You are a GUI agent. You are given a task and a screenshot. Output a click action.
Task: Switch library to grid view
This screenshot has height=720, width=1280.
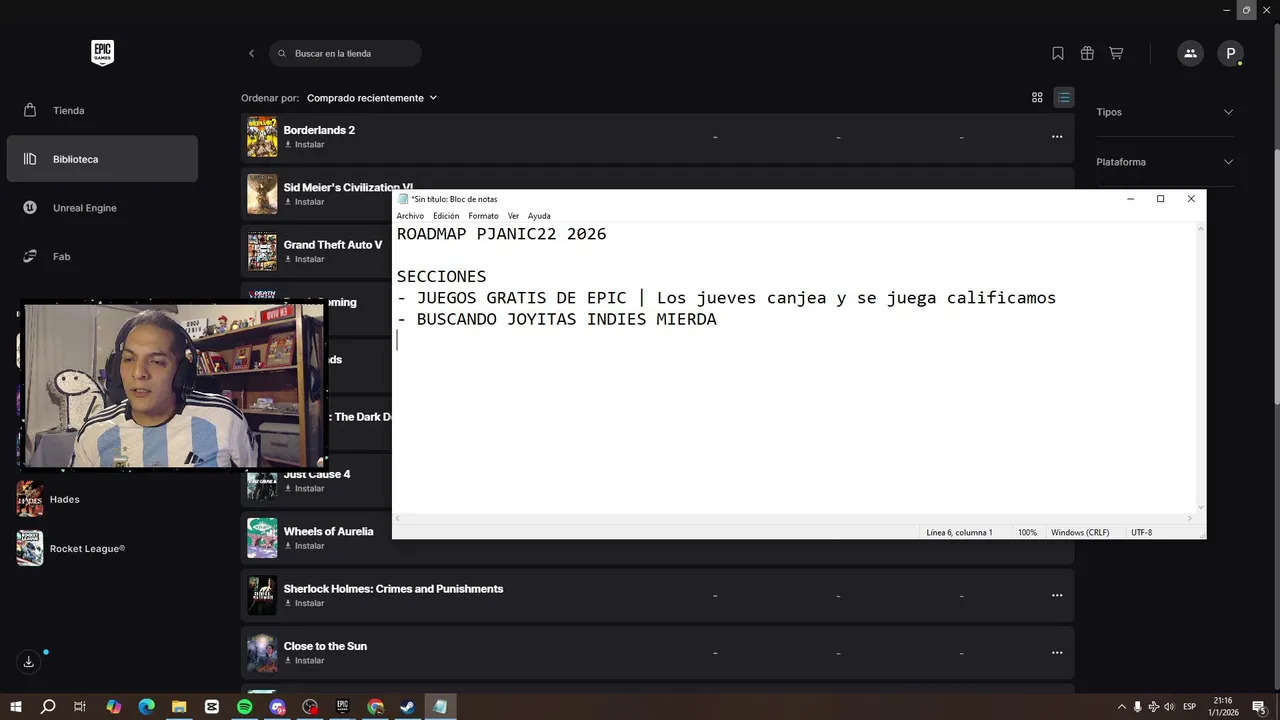1037,98
